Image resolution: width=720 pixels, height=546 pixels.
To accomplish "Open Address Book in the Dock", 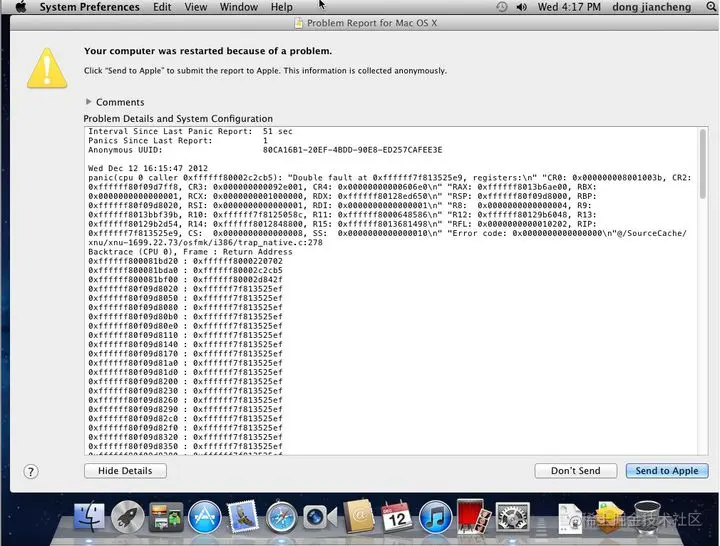I will click(x=359, y=517).
